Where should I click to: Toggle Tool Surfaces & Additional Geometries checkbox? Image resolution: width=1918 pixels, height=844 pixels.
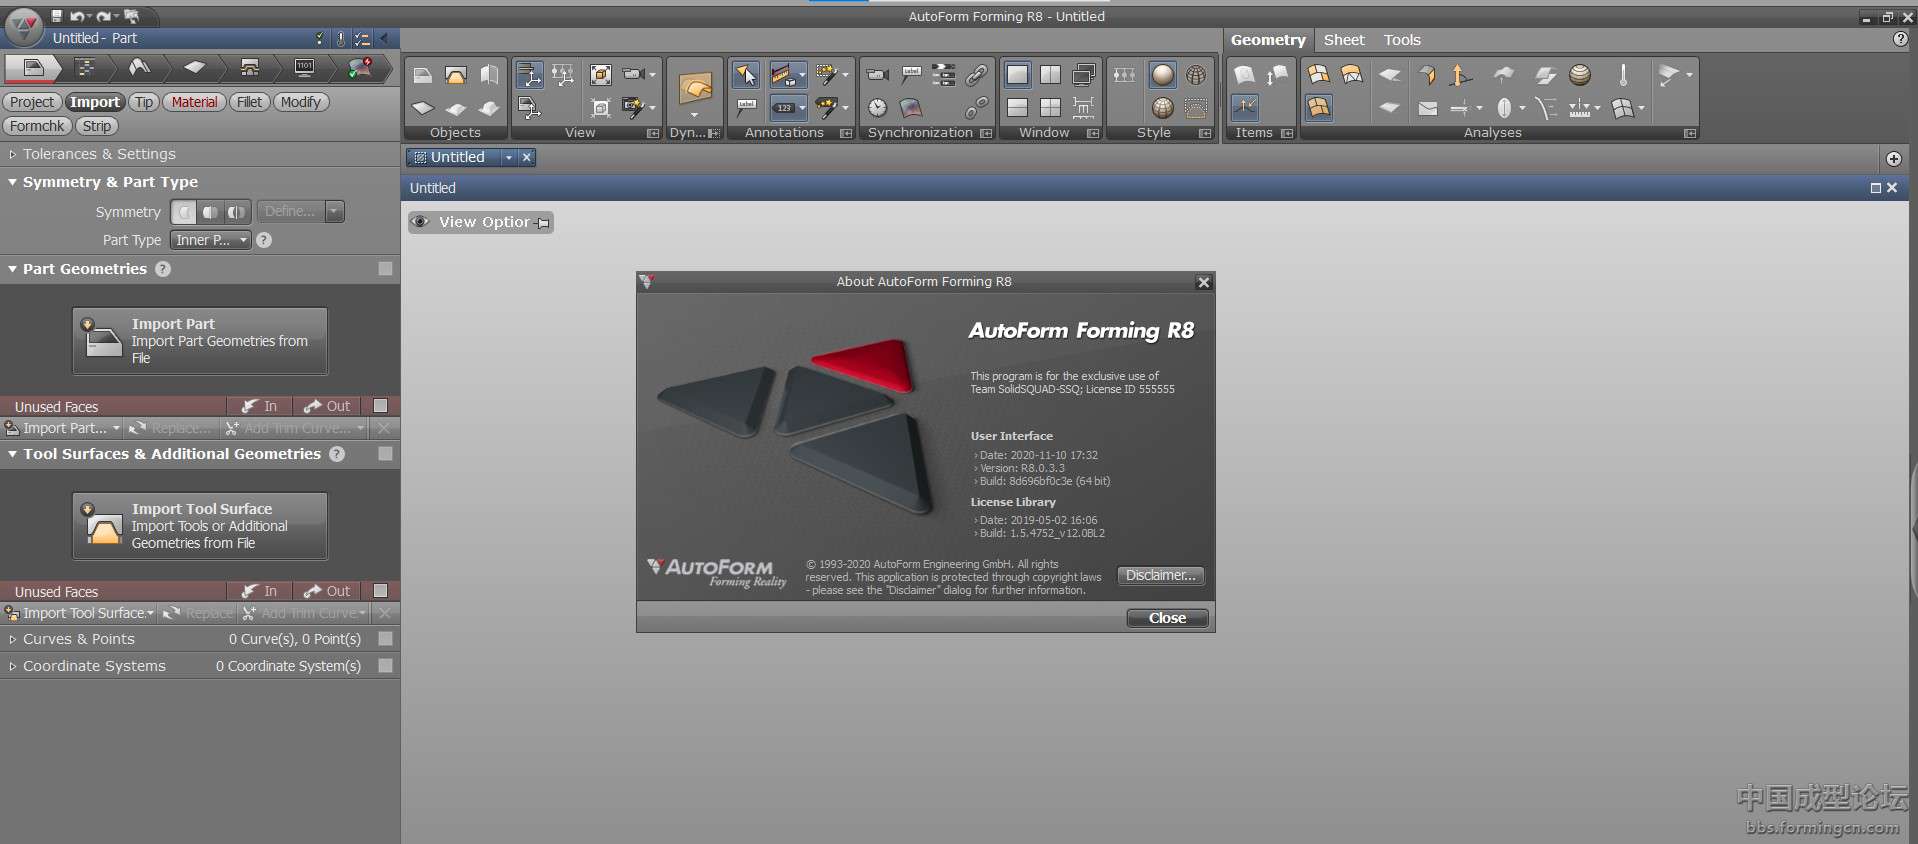coord(385,454)
